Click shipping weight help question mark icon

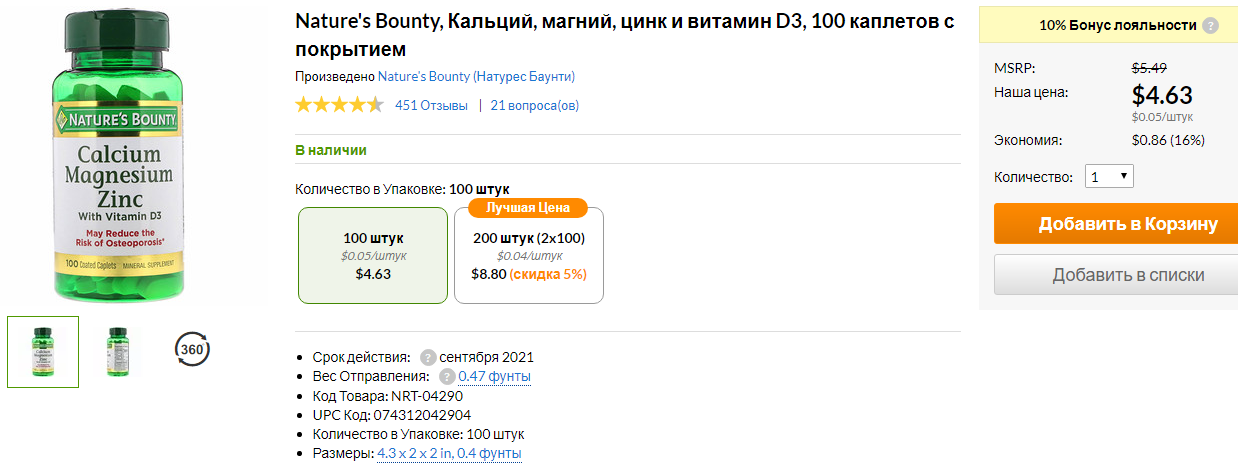click(x=447, y=376)
